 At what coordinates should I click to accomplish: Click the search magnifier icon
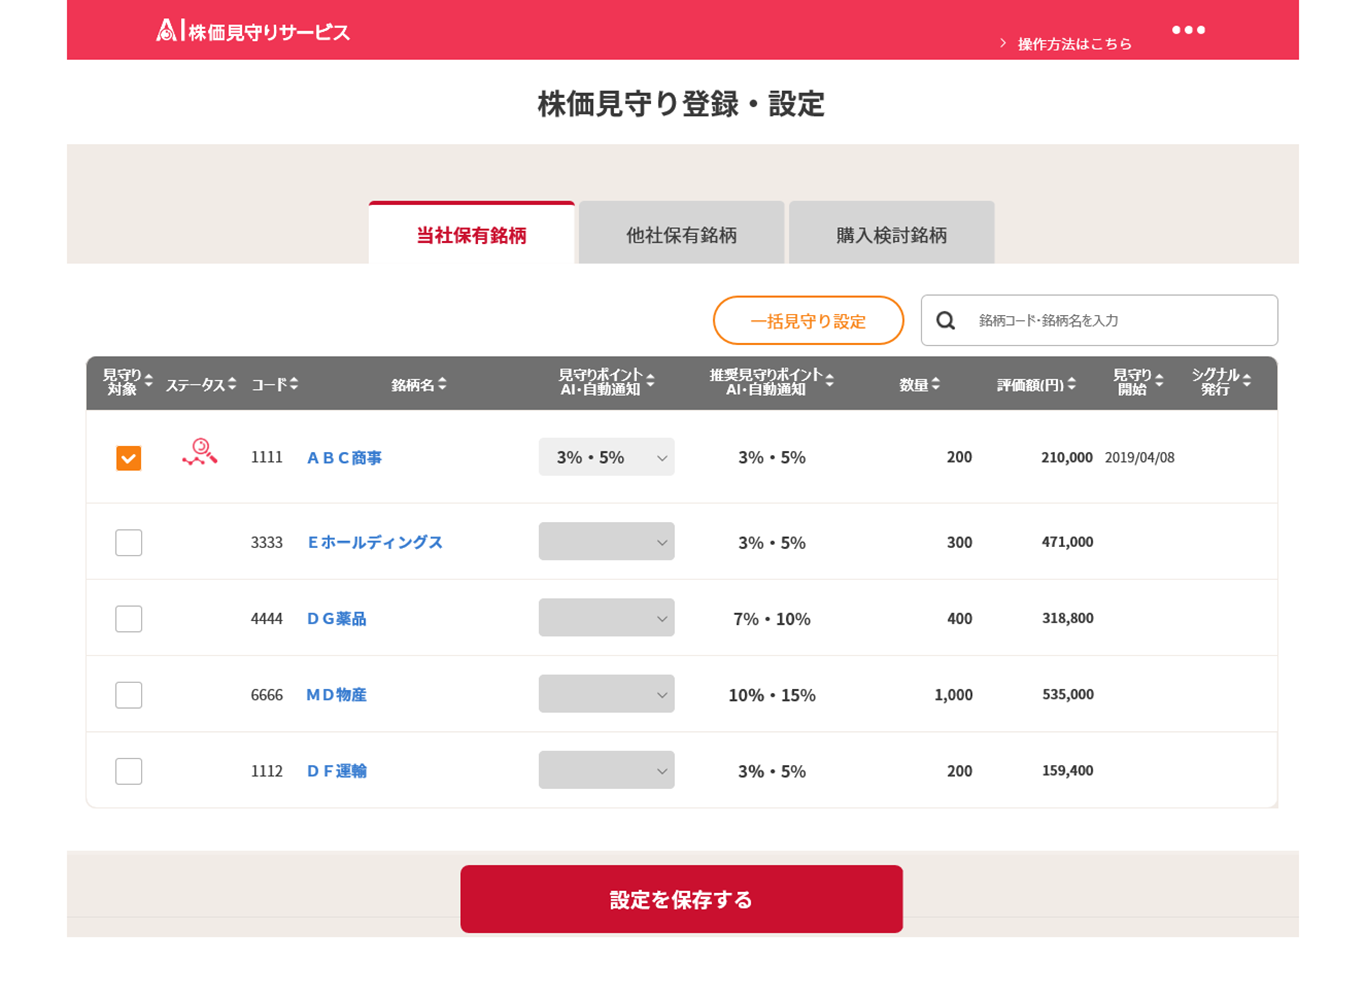(945, 321)
